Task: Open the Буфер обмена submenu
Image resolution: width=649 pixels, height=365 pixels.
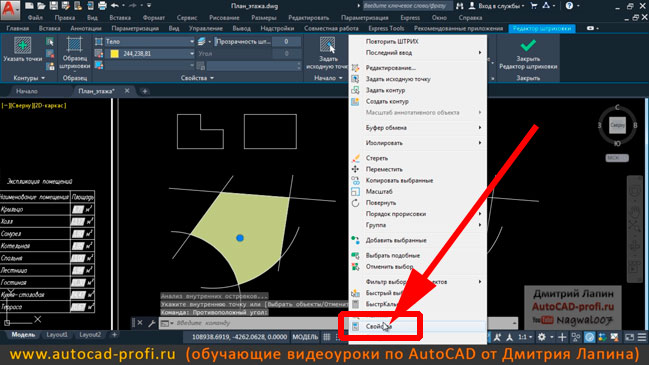Action: 418,127
